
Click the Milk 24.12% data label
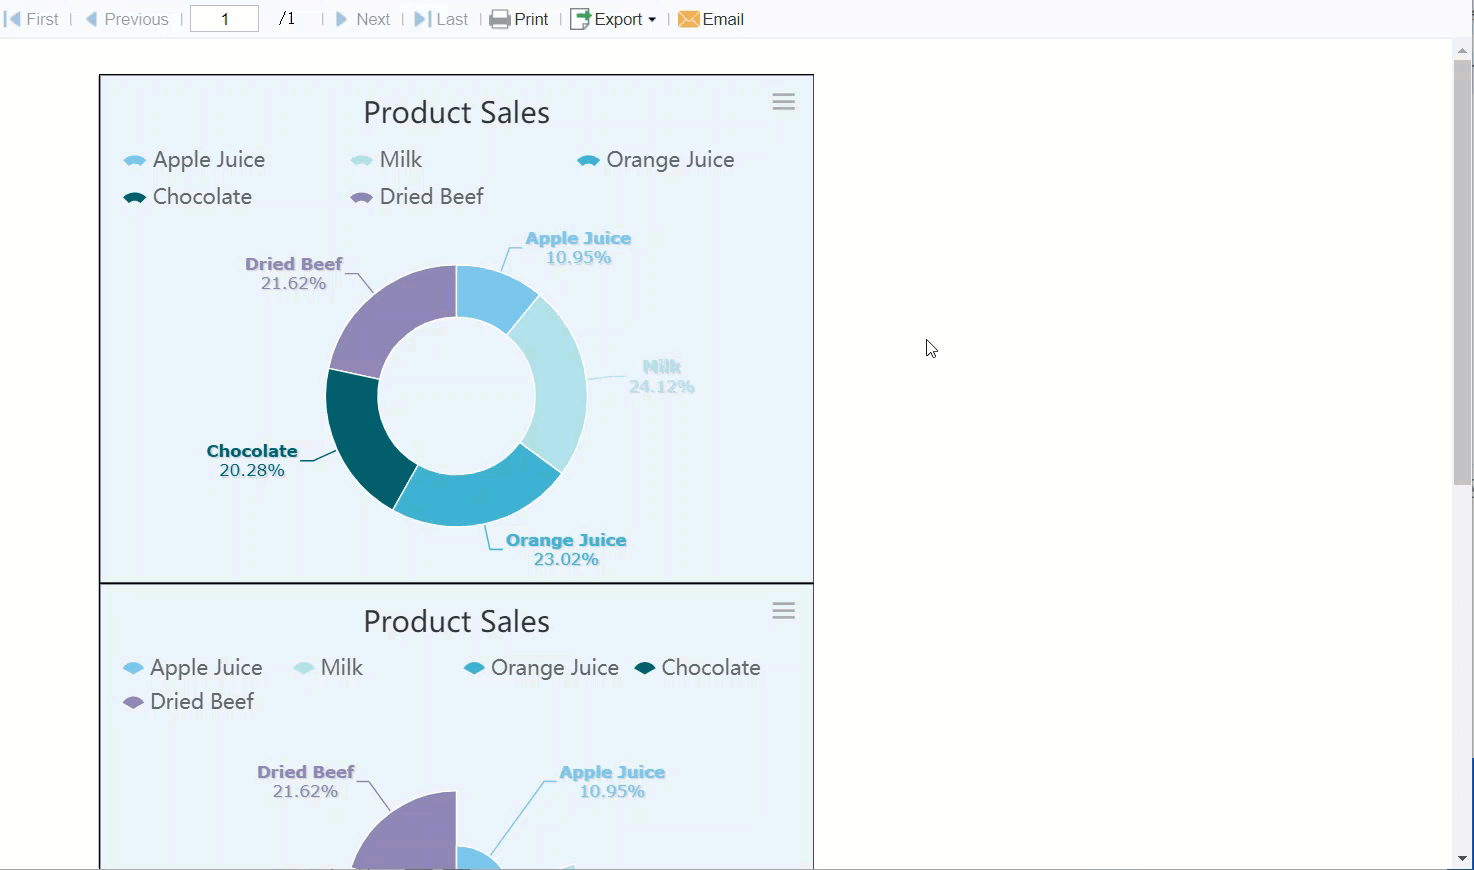(661, 377)
